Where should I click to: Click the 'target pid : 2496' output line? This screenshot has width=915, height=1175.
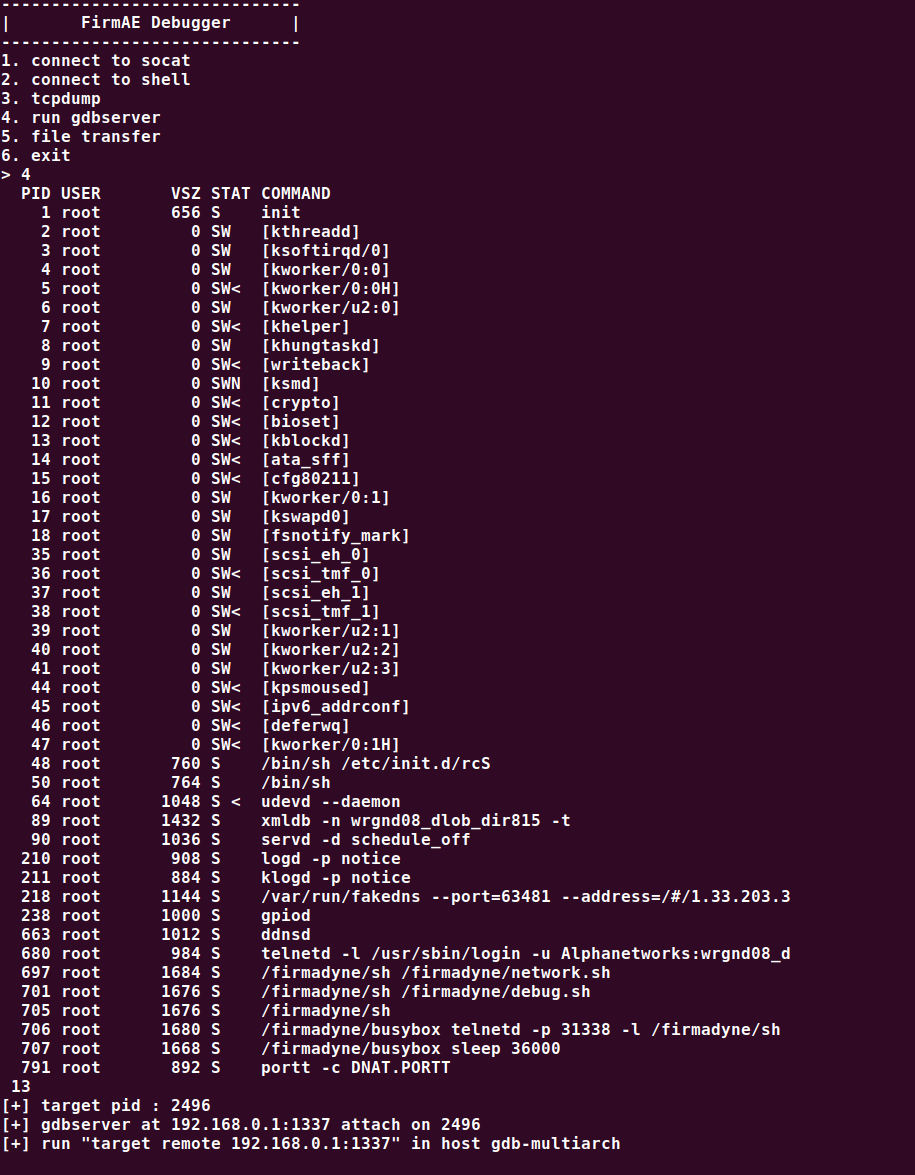[106, 1106]
